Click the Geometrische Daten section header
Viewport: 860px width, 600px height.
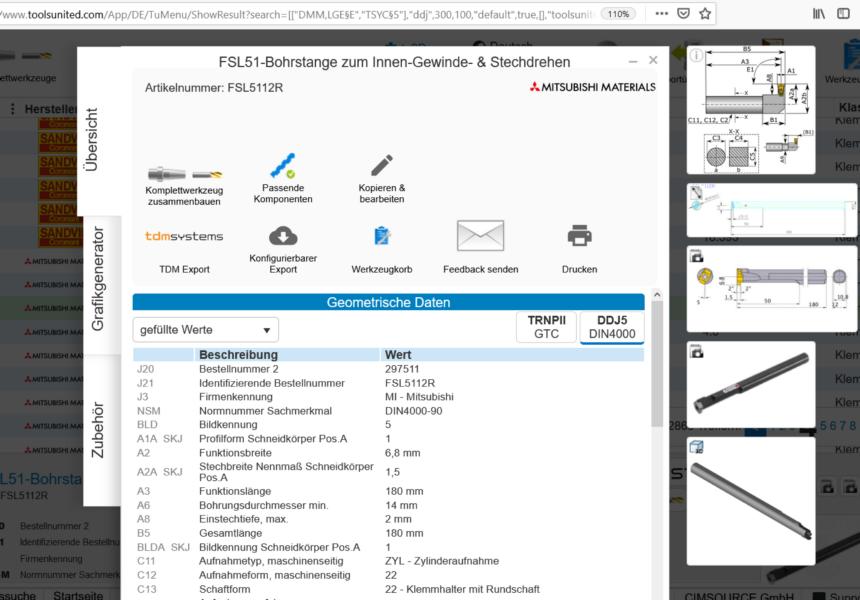(388, 302)
